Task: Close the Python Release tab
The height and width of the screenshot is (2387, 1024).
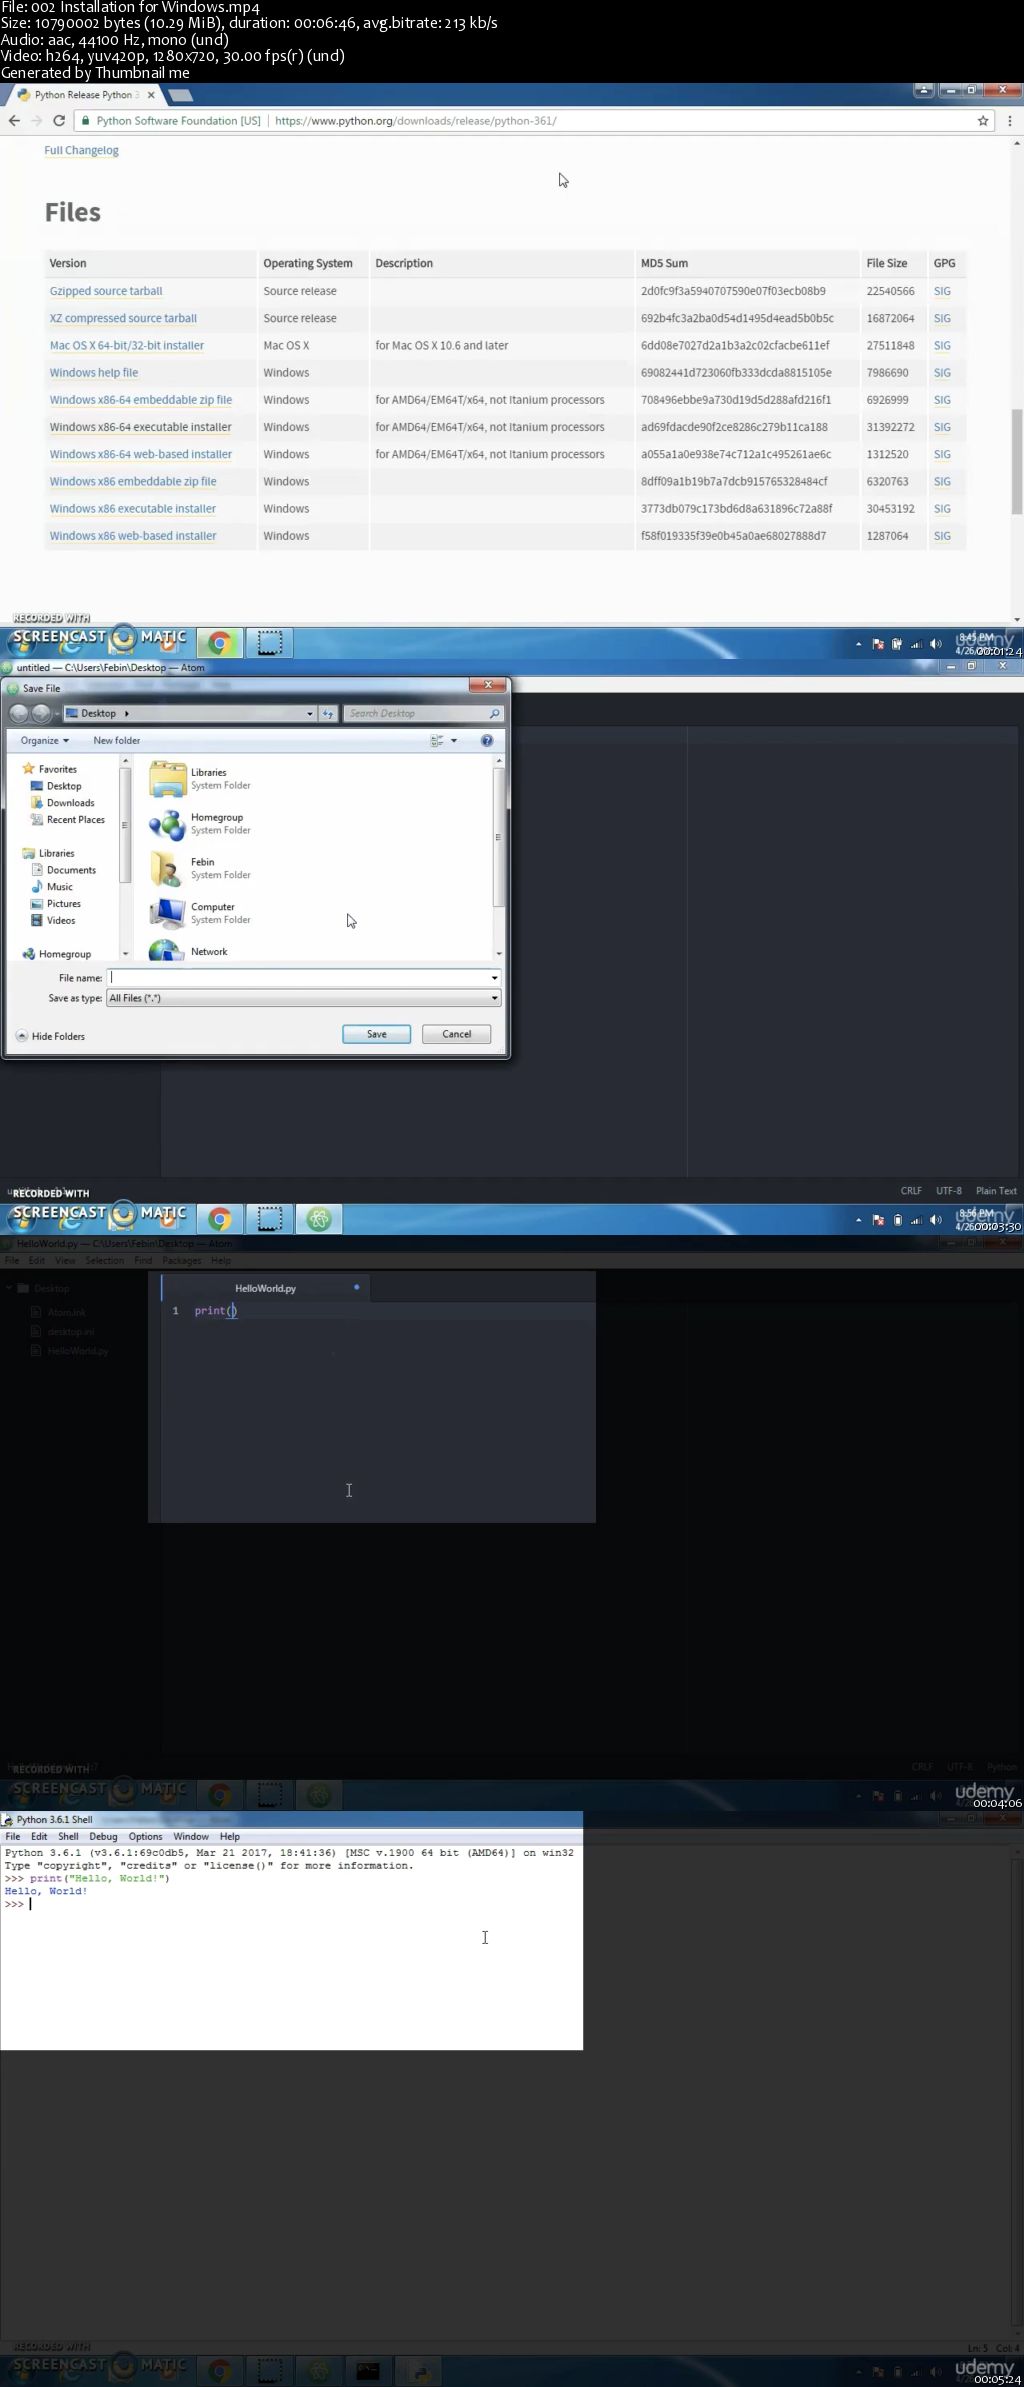Action: tap(151, 95)
